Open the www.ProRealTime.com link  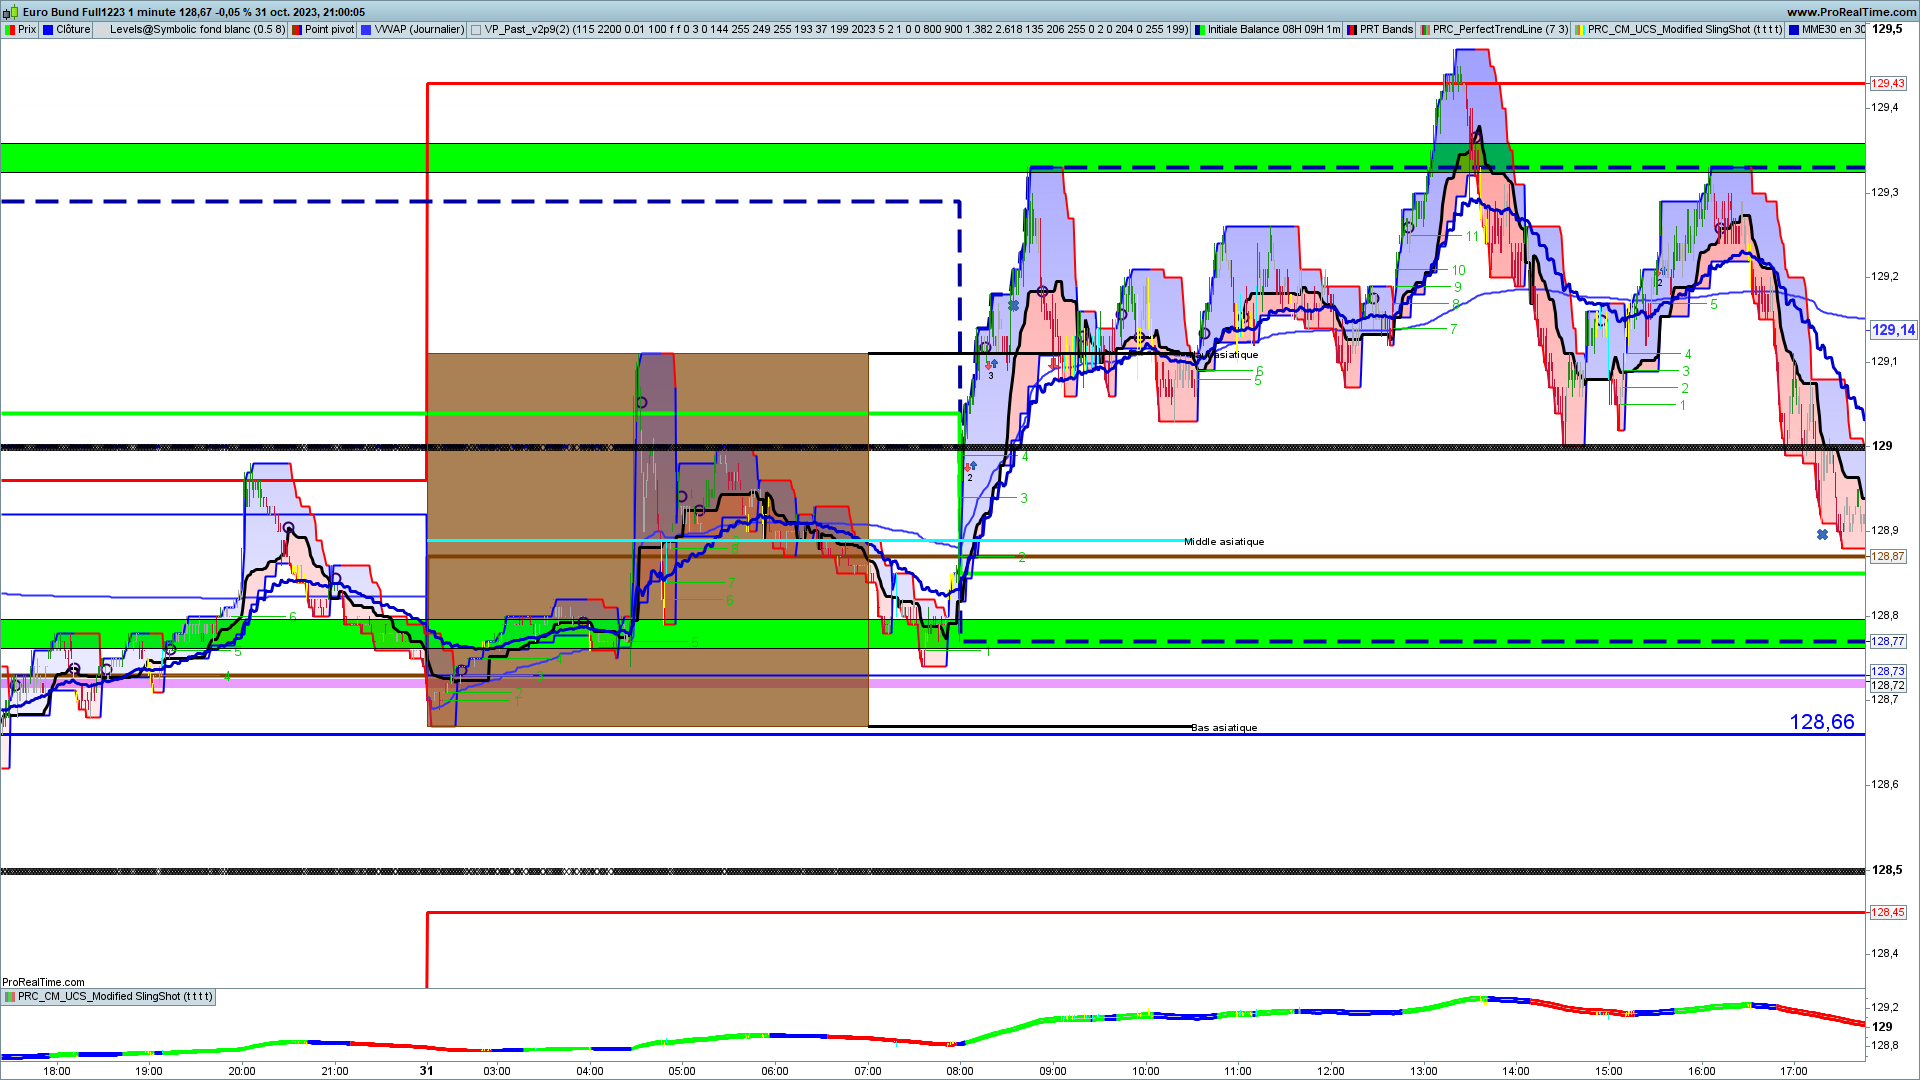(x=1851, y=12)
